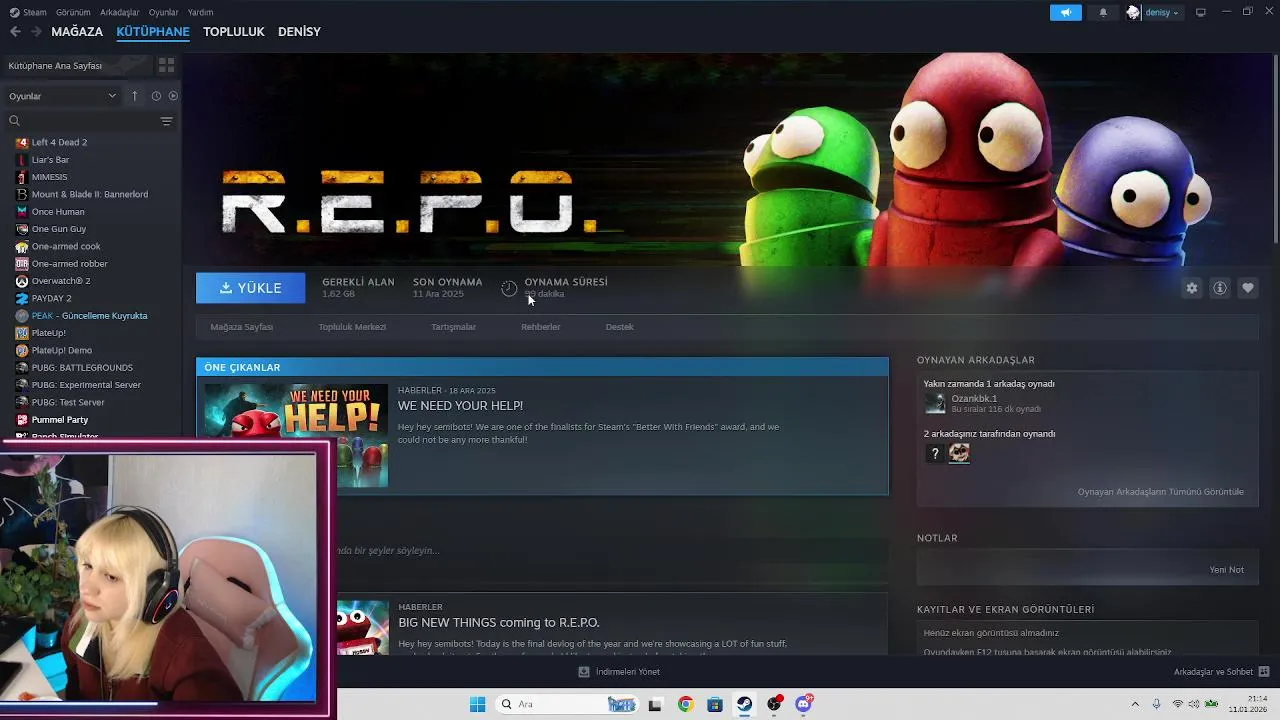
Task: Open Tartışmalar link
Action: pos(453,327)
